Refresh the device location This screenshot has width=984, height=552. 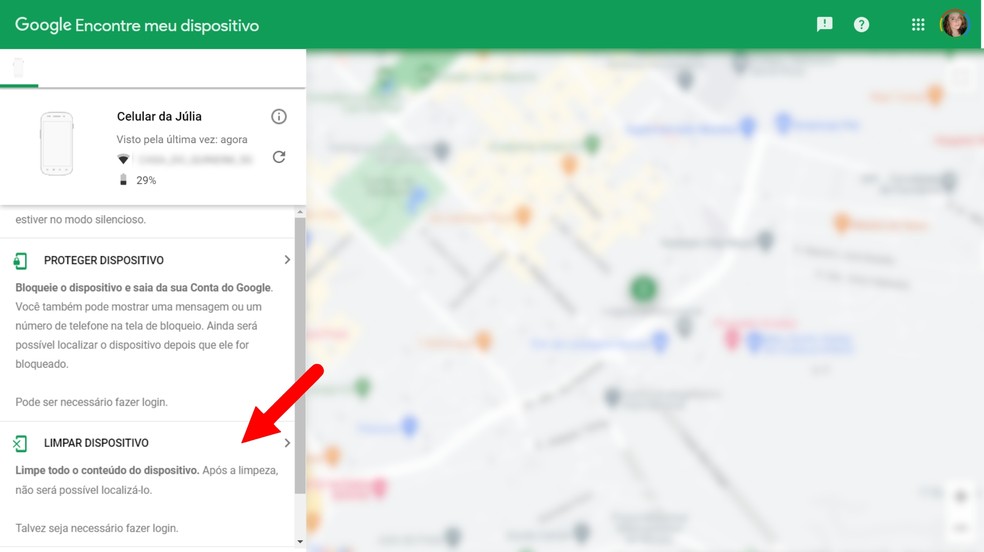coord(279,157)
